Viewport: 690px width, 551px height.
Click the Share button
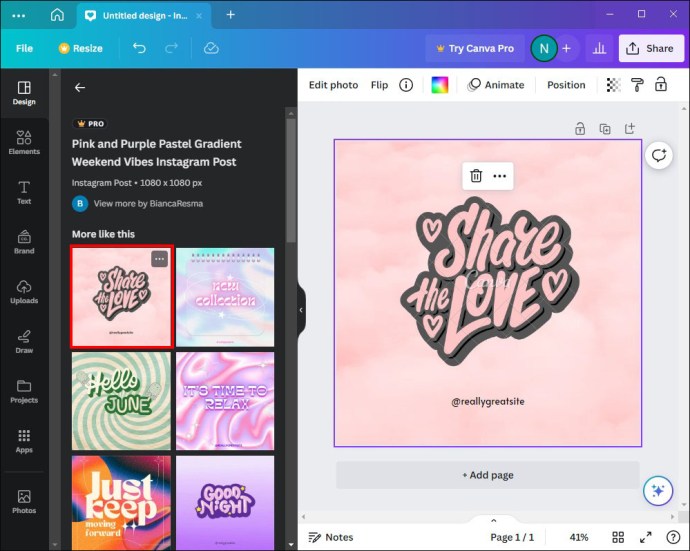coord(651,48)
